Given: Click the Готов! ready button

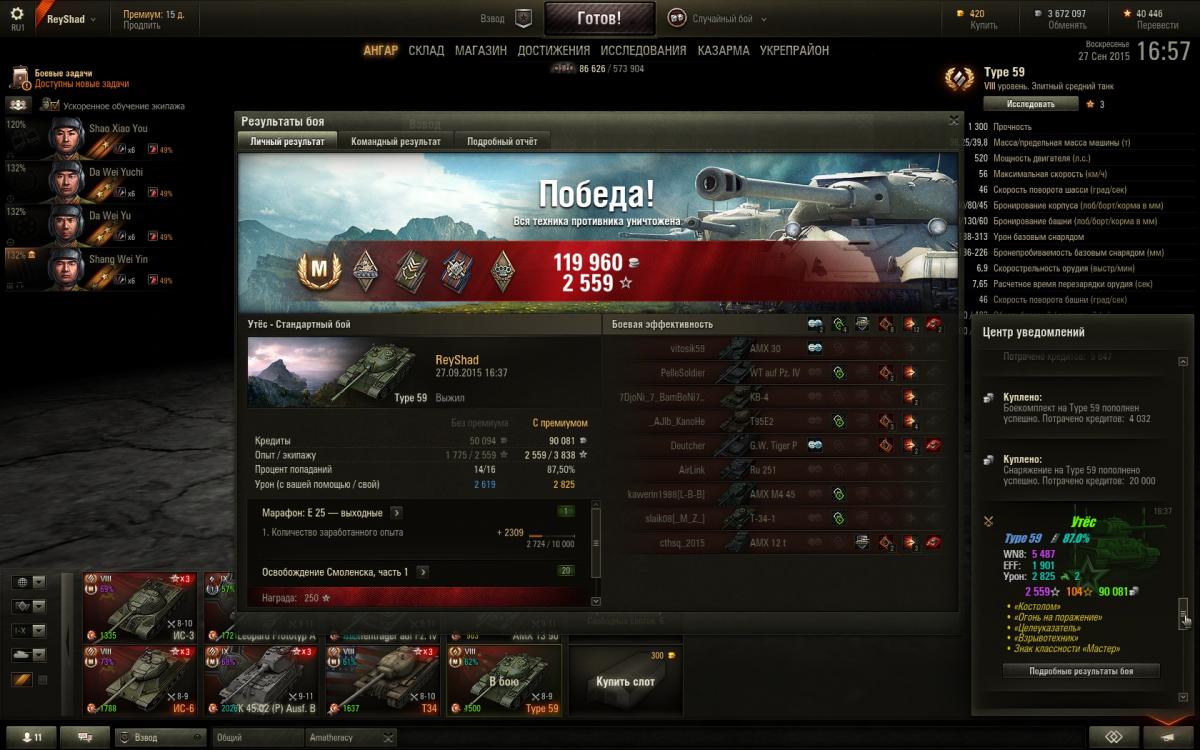Looking at the screenshot, I should point(599,18).
